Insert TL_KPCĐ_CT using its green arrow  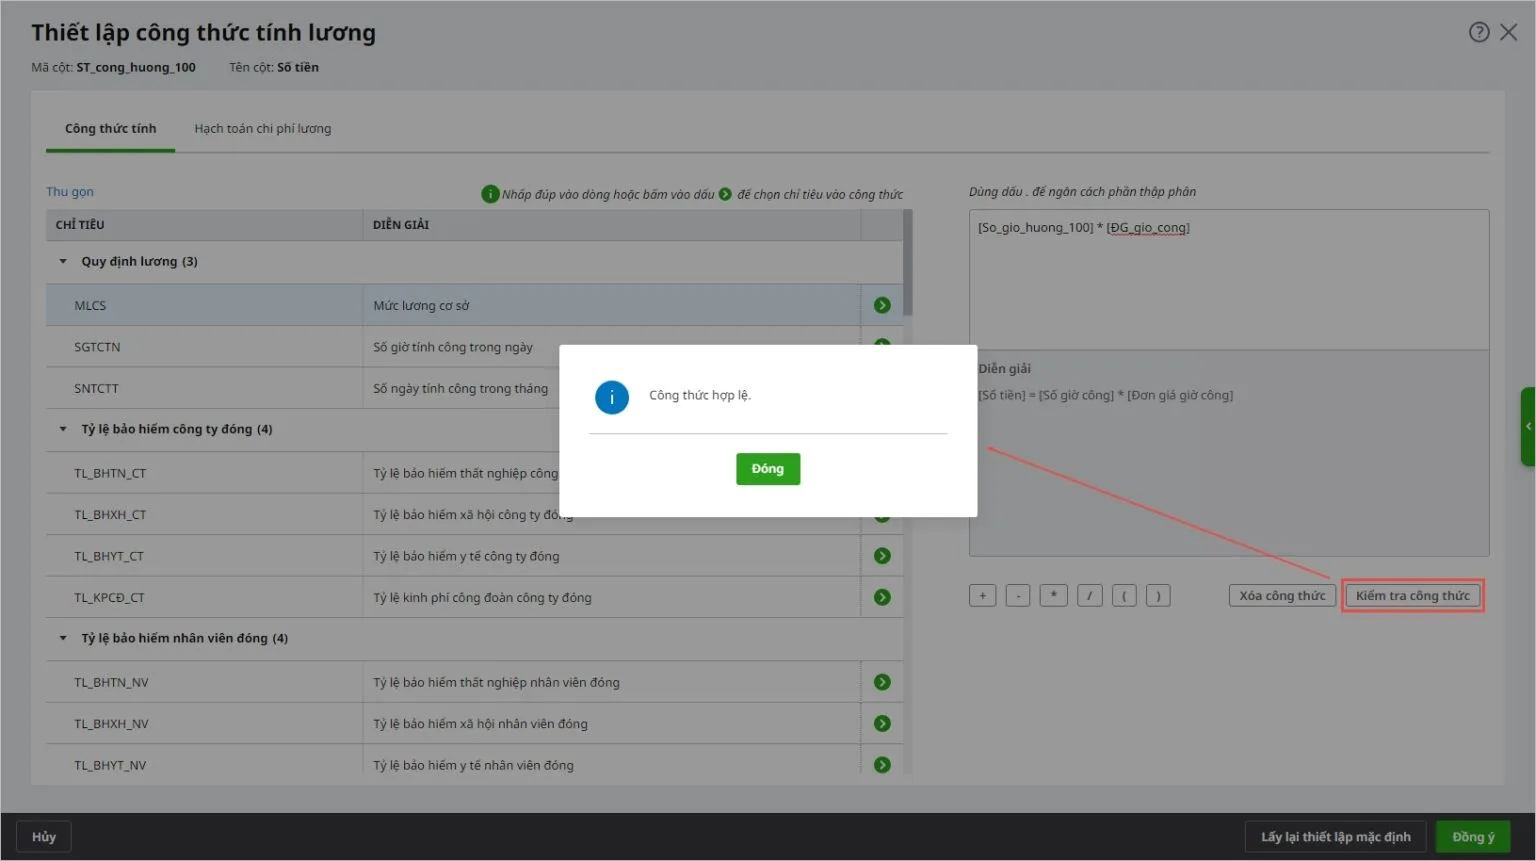(x=881, y=597)
